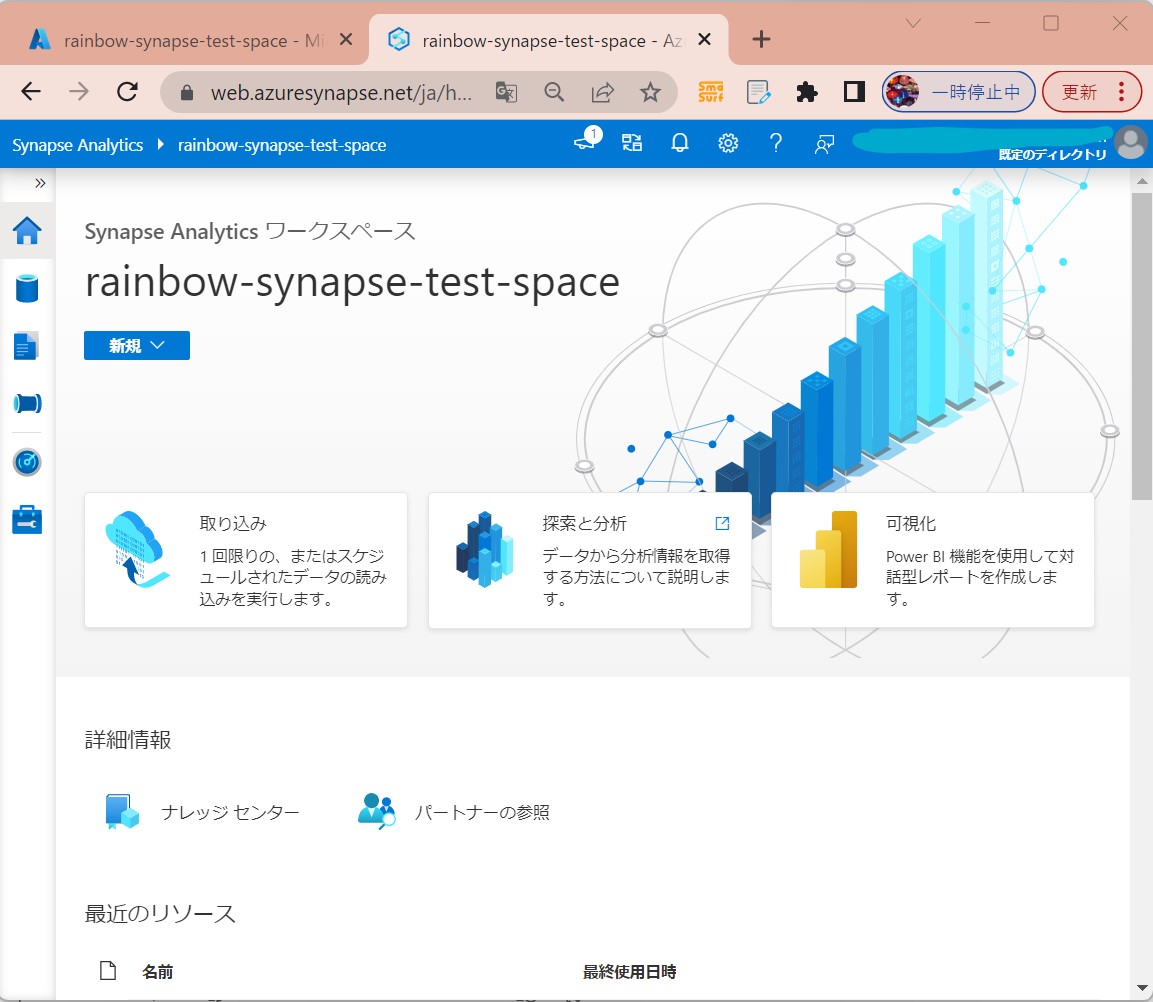
Task: Open the 可視化 Power BI card
Action: (932, 560)
